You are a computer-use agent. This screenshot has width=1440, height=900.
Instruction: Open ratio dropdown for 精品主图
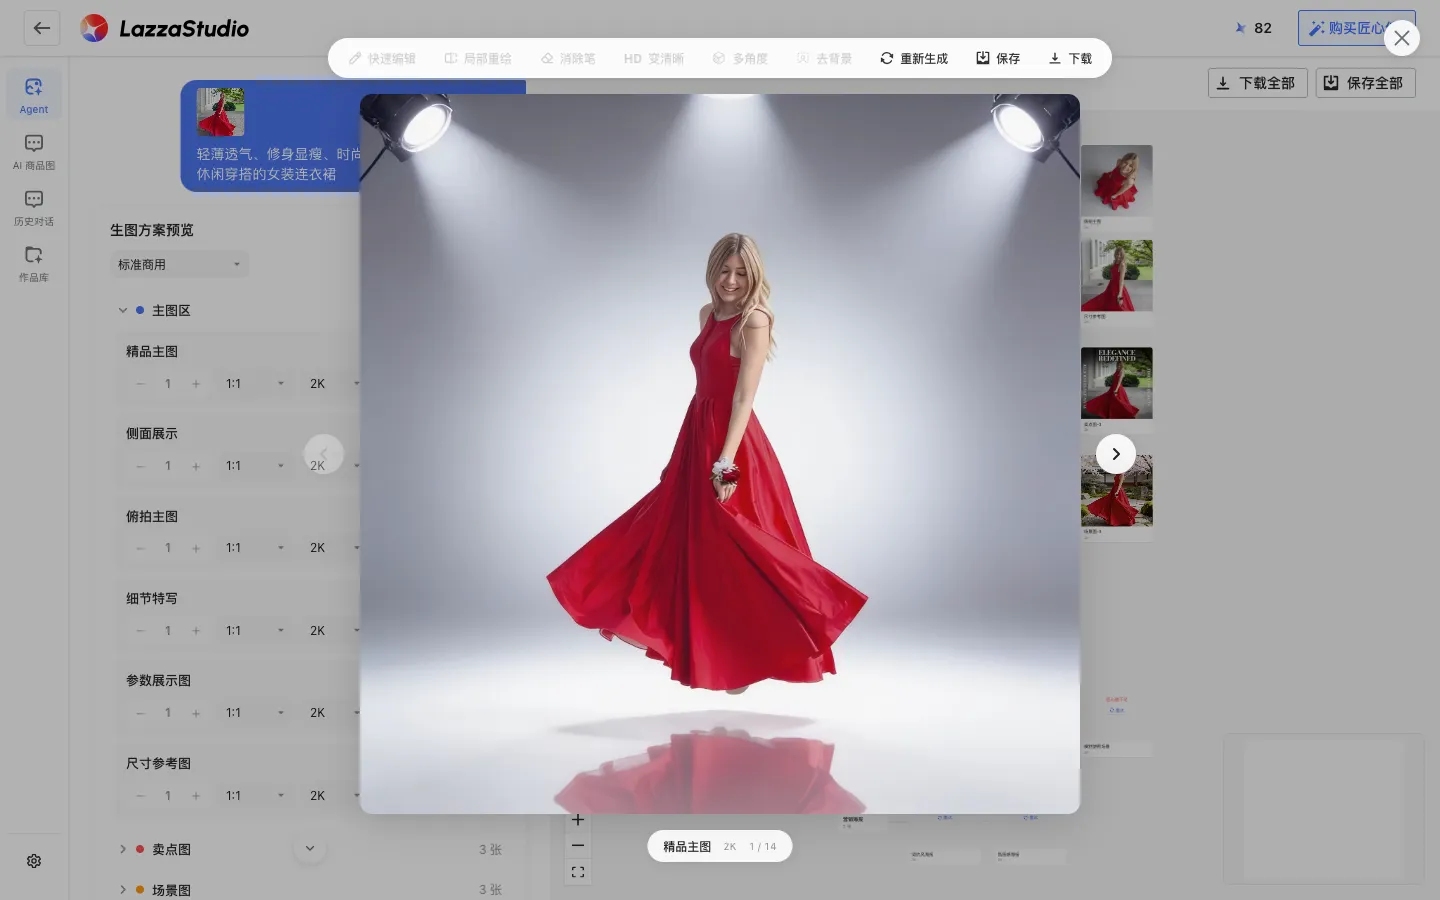pos(255,383)
